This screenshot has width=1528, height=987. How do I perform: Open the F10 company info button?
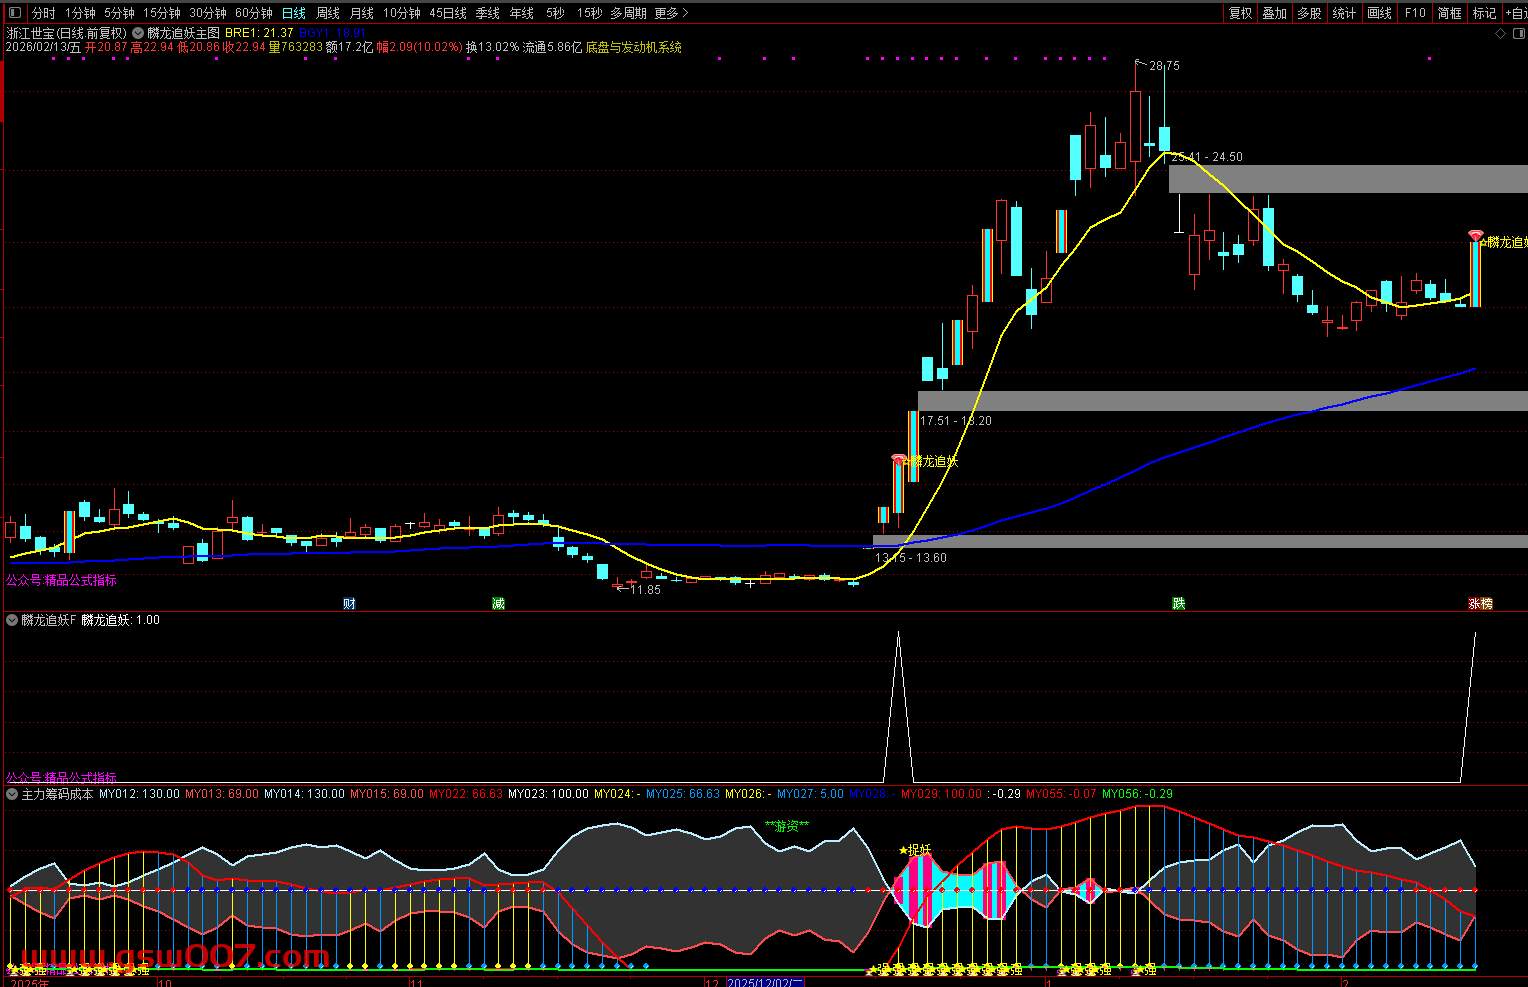pyautogui.click(x=1415, y=13)
